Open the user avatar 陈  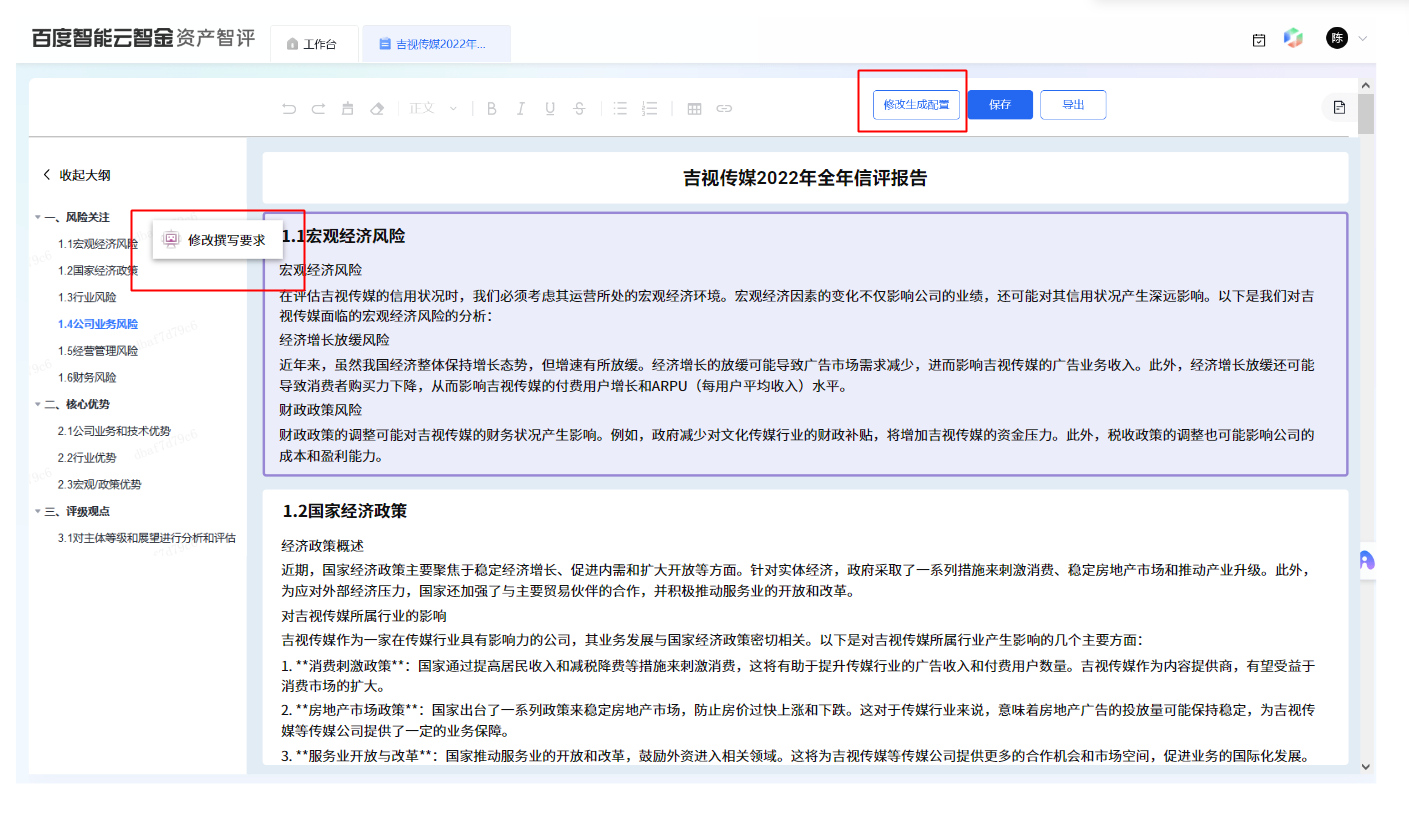[1337, 38]
